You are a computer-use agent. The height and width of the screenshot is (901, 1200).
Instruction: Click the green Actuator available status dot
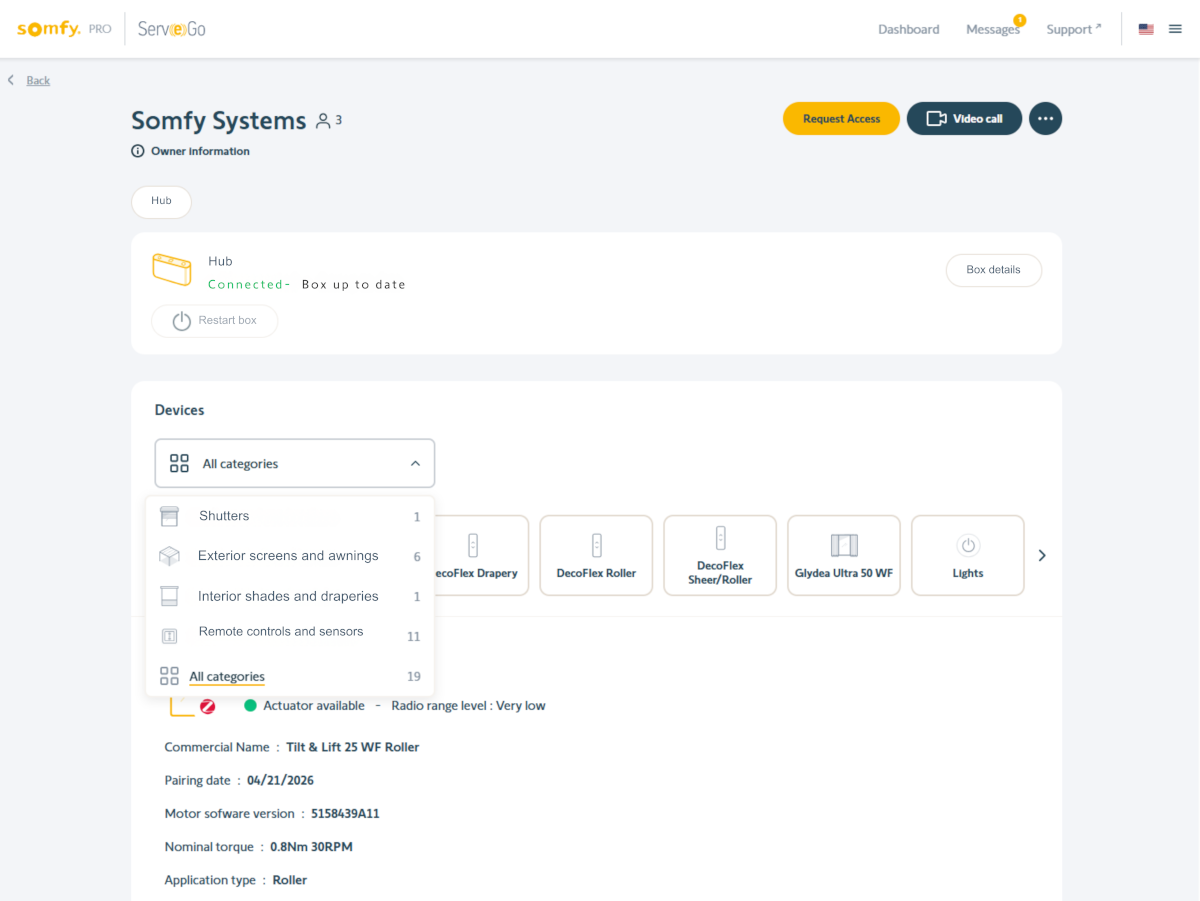pyautogui.click(x=251, y=705)
